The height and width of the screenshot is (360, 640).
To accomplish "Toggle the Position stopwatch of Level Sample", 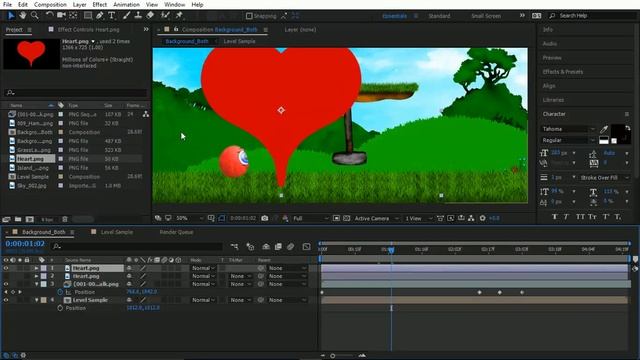I will [x=60, y=308].
